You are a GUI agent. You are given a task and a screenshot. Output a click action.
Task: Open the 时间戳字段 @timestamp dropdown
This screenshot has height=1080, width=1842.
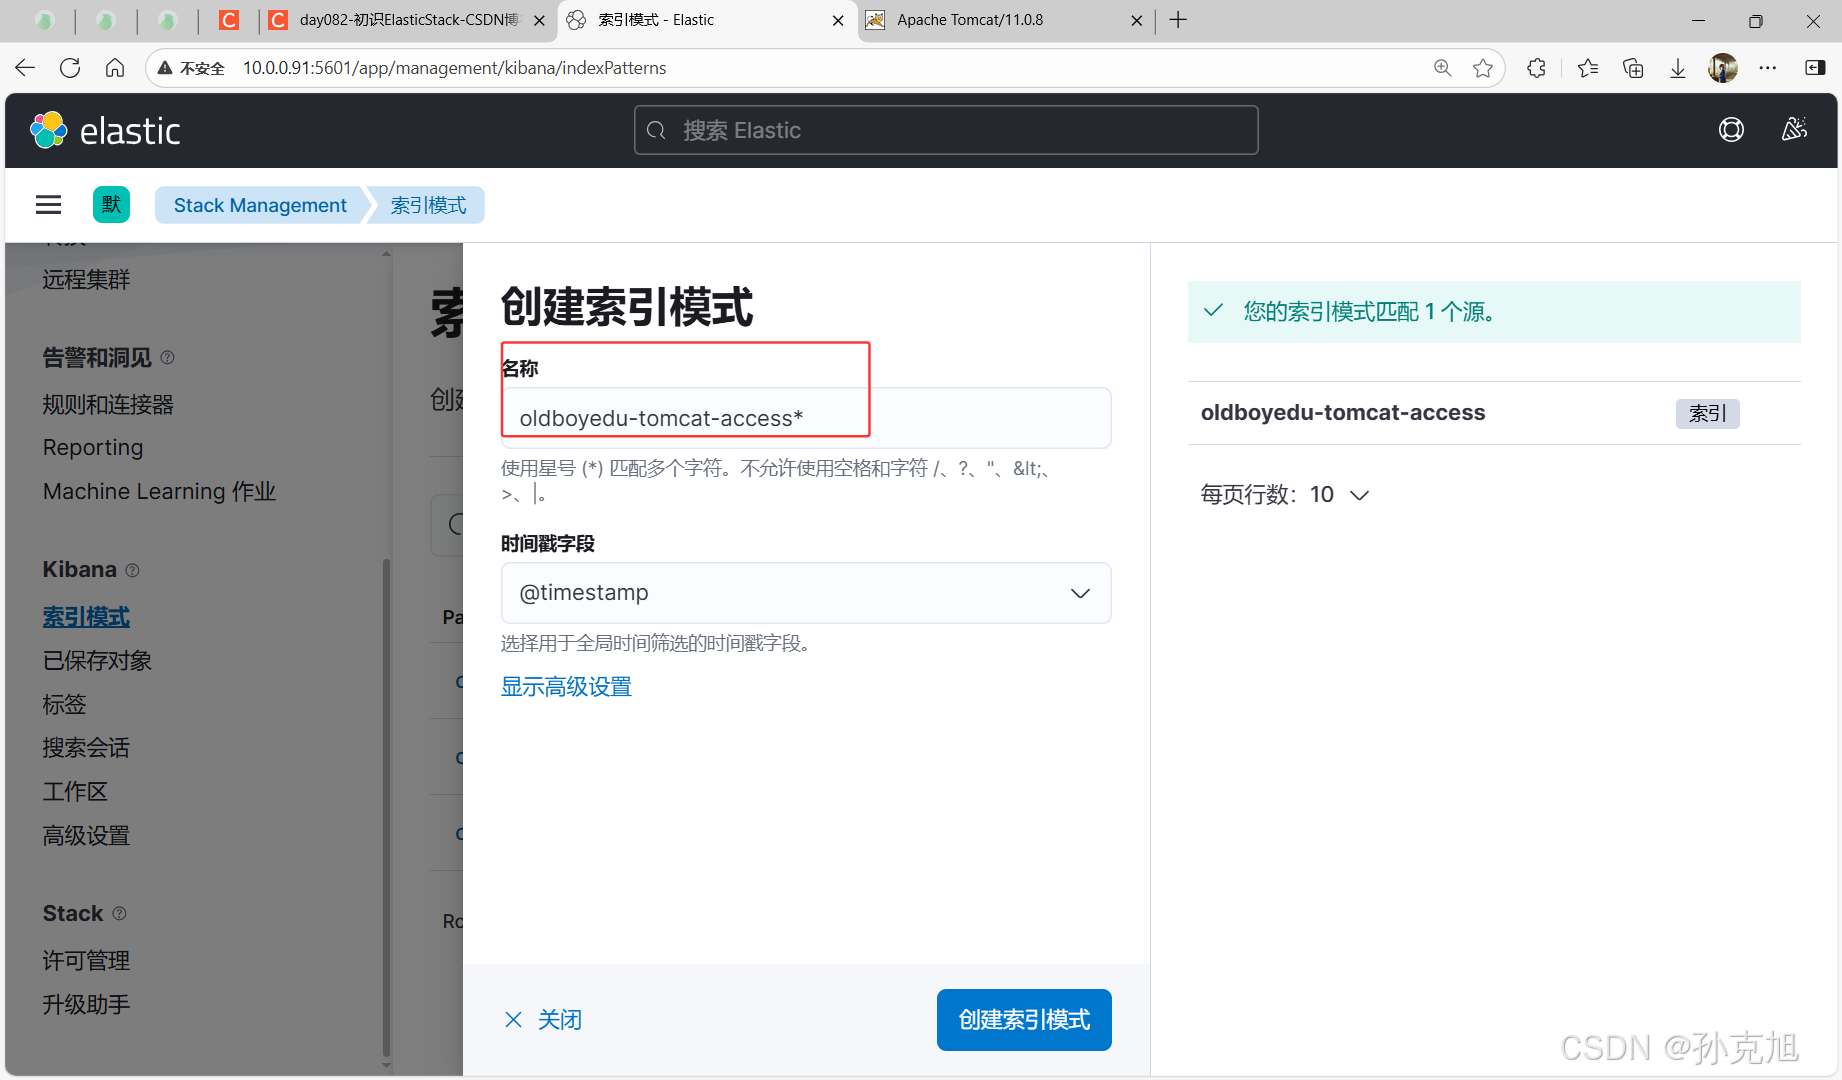[806, 593]
